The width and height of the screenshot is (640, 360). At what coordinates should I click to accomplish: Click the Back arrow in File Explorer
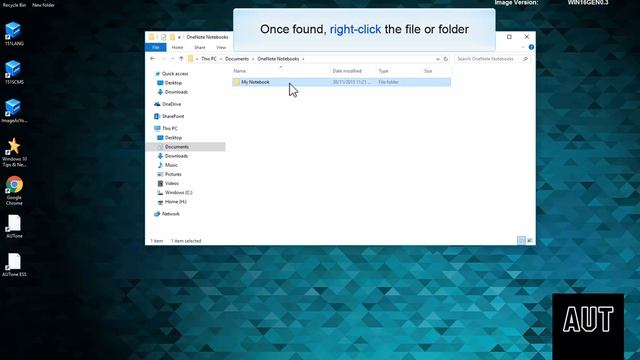[x=153, y=59]
